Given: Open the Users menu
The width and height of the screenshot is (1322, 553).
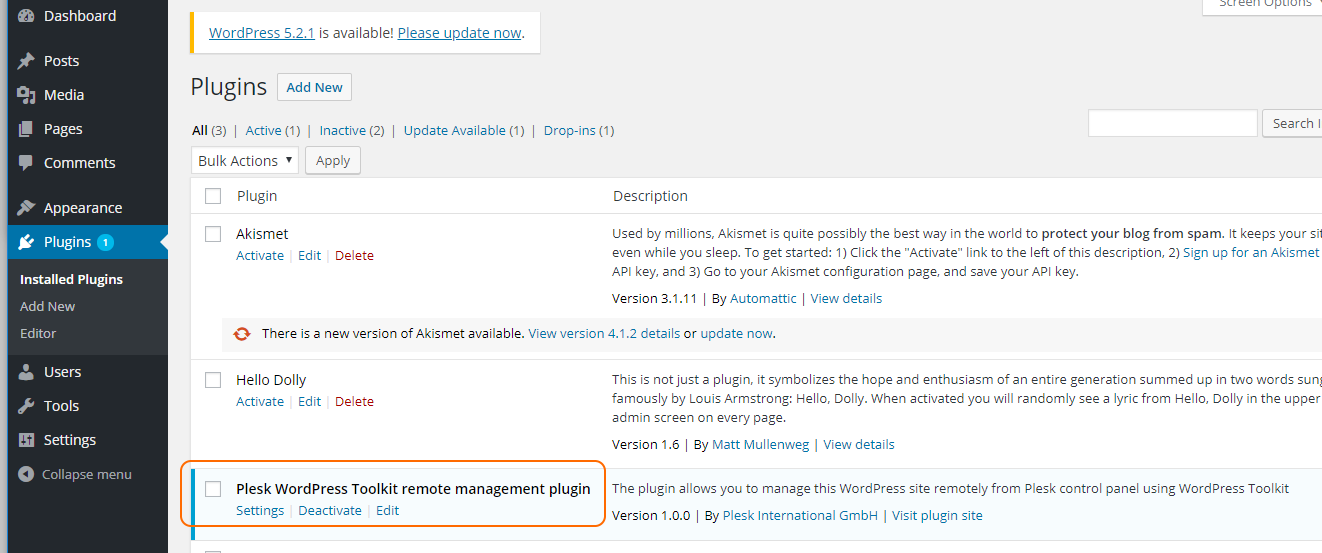Looking at the screenshot, I should pyautogui.click(x=62, y=372).
